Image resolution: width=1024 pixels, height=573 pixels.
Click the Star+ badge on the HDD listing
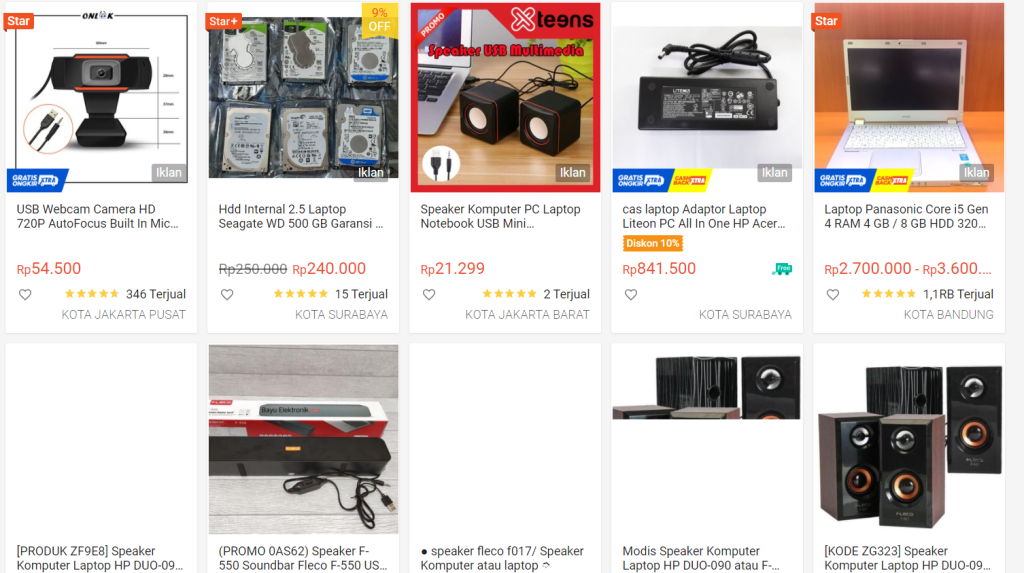pyautogui.click(x=223, y=21)
